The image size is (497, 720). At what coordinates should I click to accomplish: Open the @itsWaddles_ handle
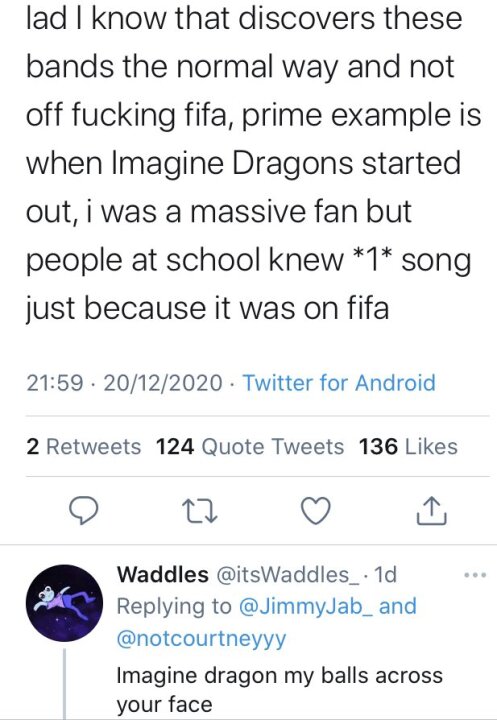pos(288,574)
